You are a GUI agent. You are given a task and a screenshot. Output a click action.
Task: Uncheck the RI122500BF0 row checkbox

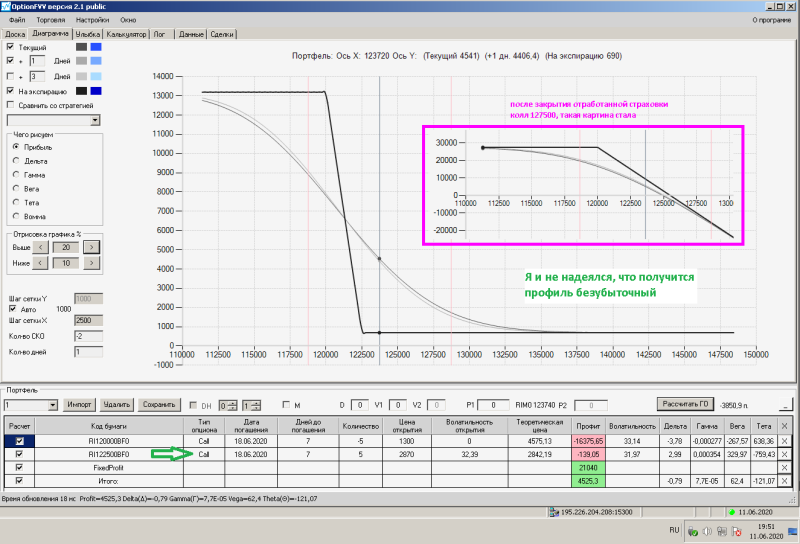pos(19,454)
